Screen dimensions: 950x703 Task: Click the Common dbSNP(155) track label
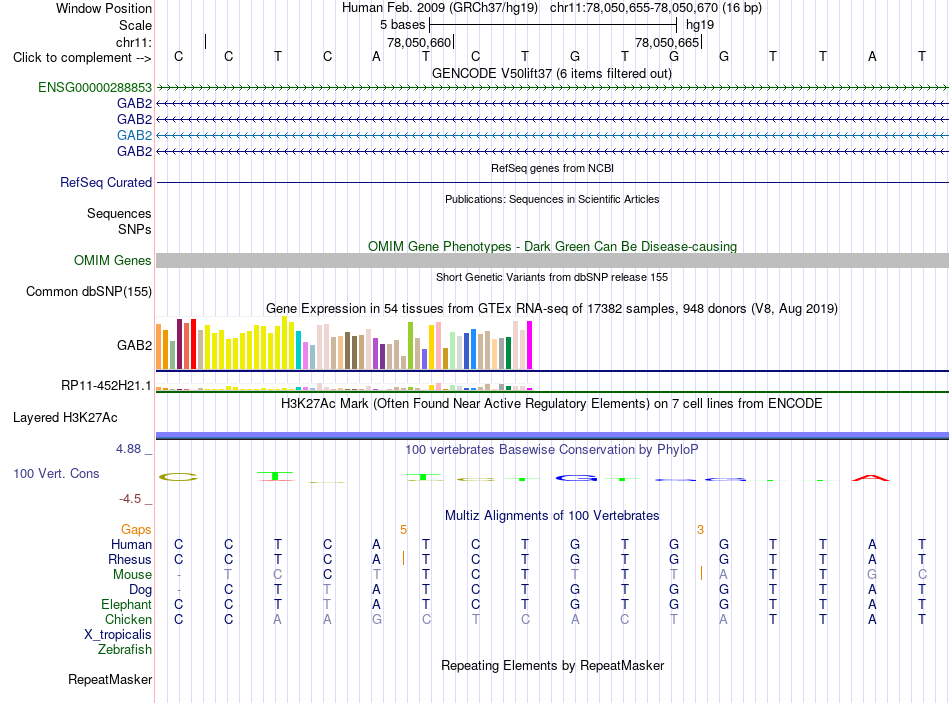(x=89, y=292)
